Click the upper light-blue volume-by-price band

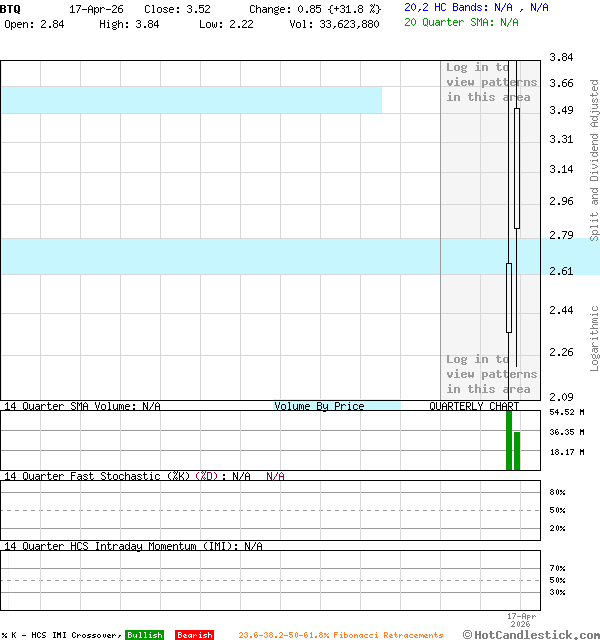[x=190, y=100]
